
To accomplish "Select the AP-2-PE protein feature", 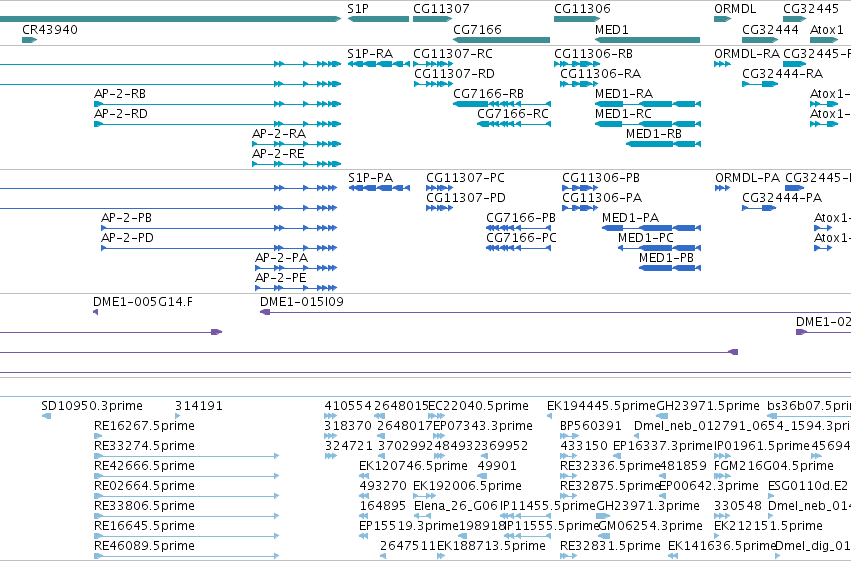I will pyautogui.click(x=296, y=288).
